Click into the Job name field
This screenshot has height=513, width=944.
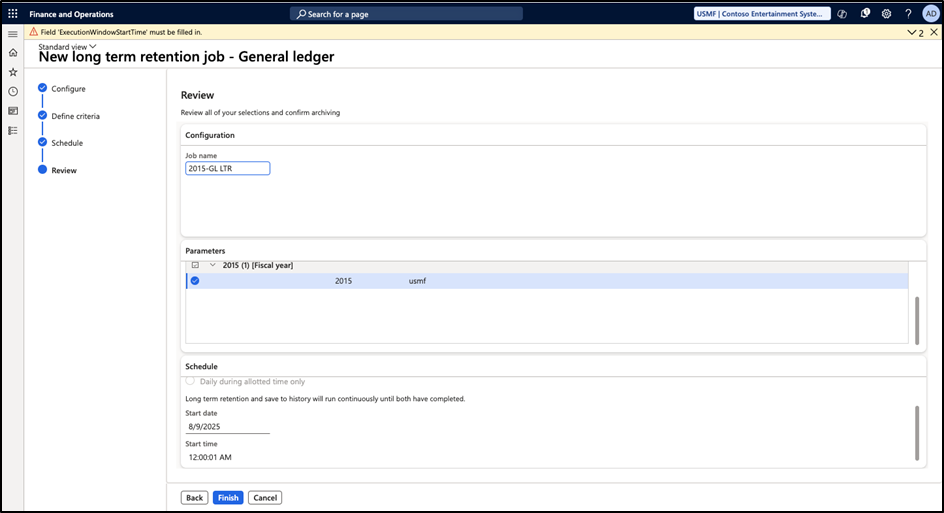point(227,169)
